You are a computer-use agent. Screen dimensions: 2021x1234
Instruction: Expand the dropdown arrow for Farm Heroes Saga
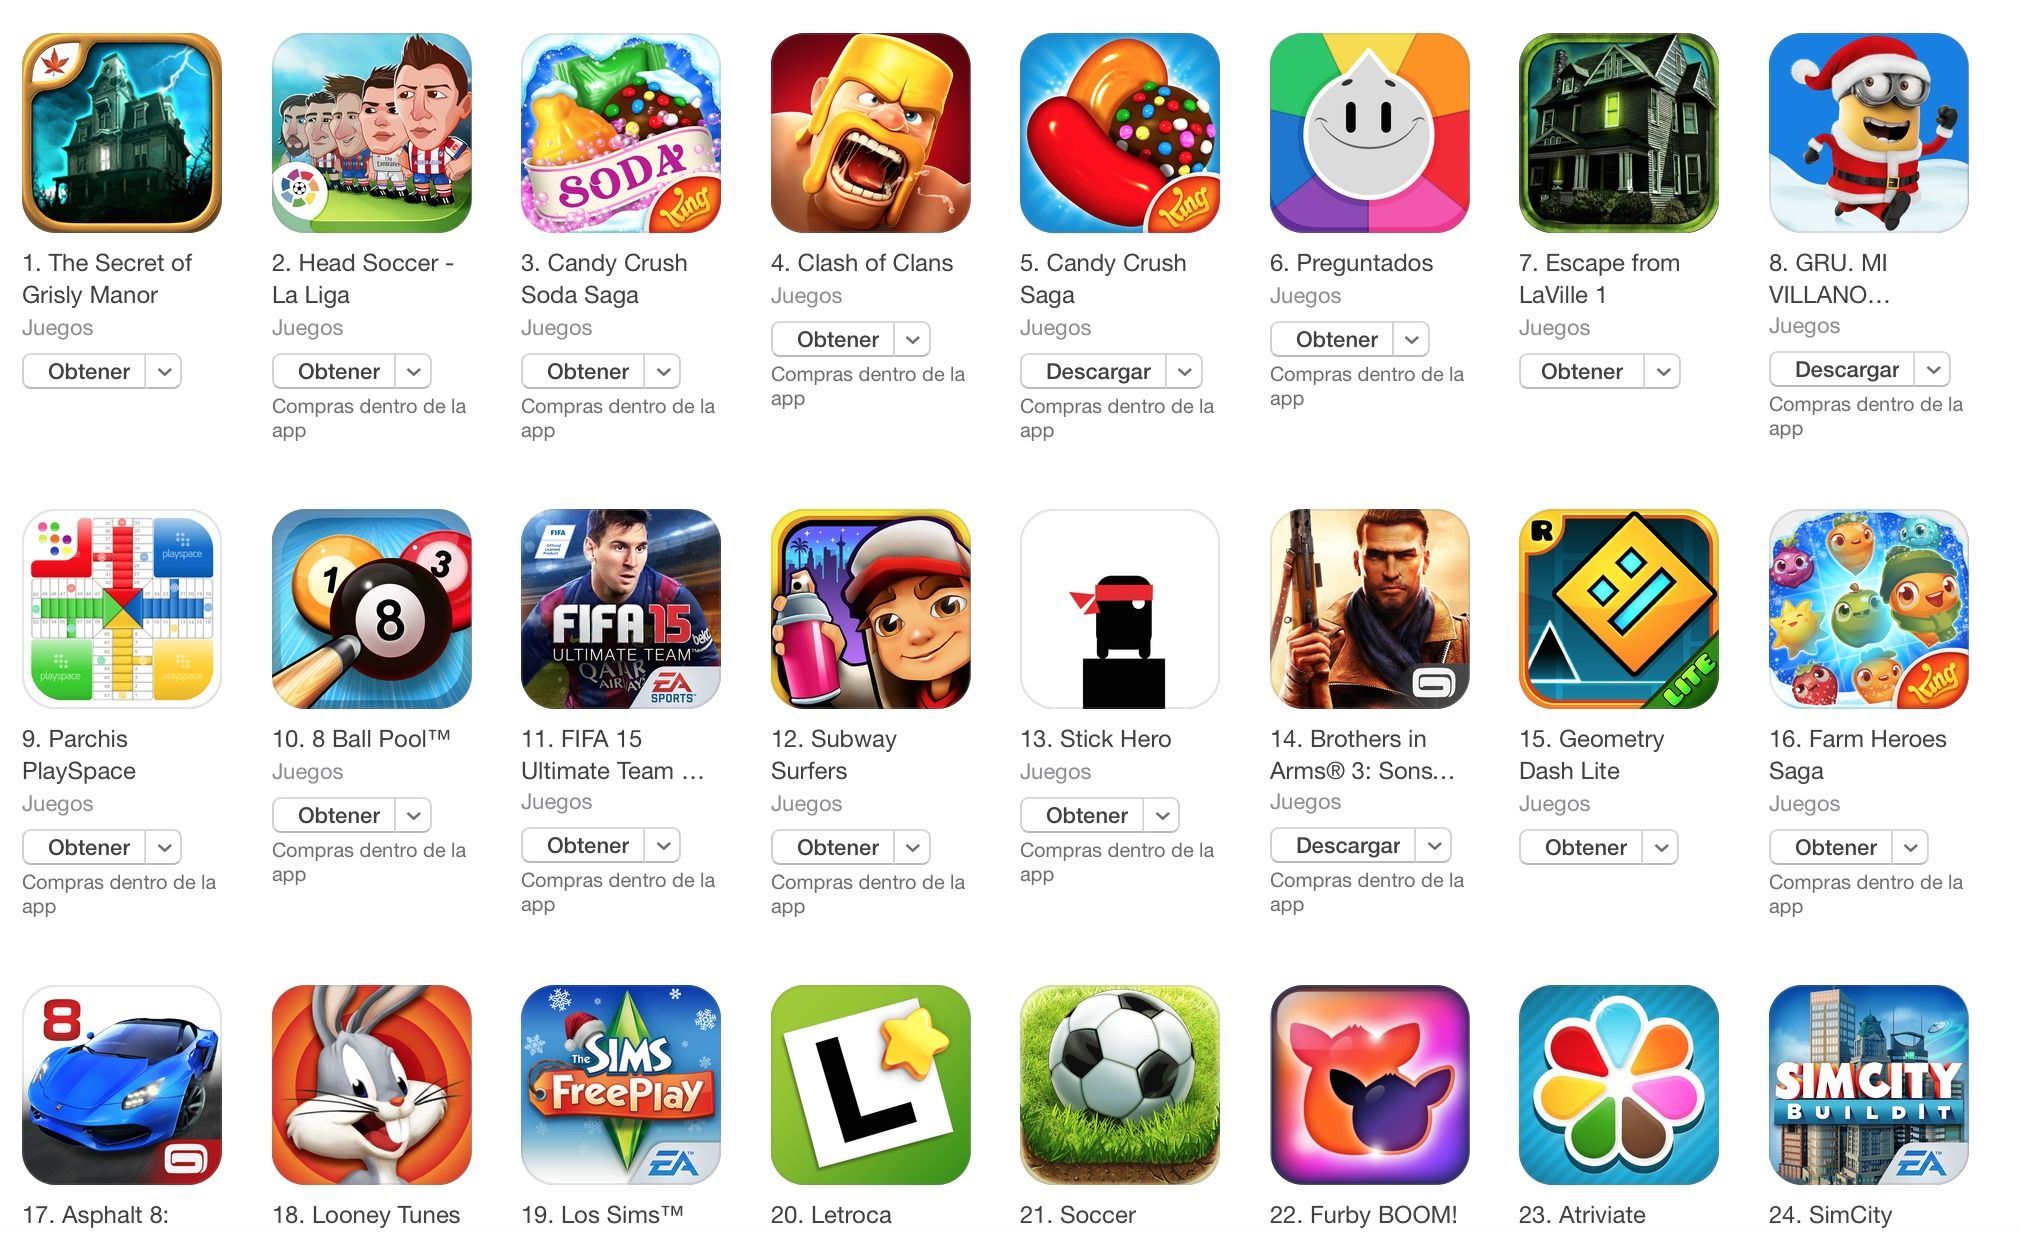tap(1910, 848)
